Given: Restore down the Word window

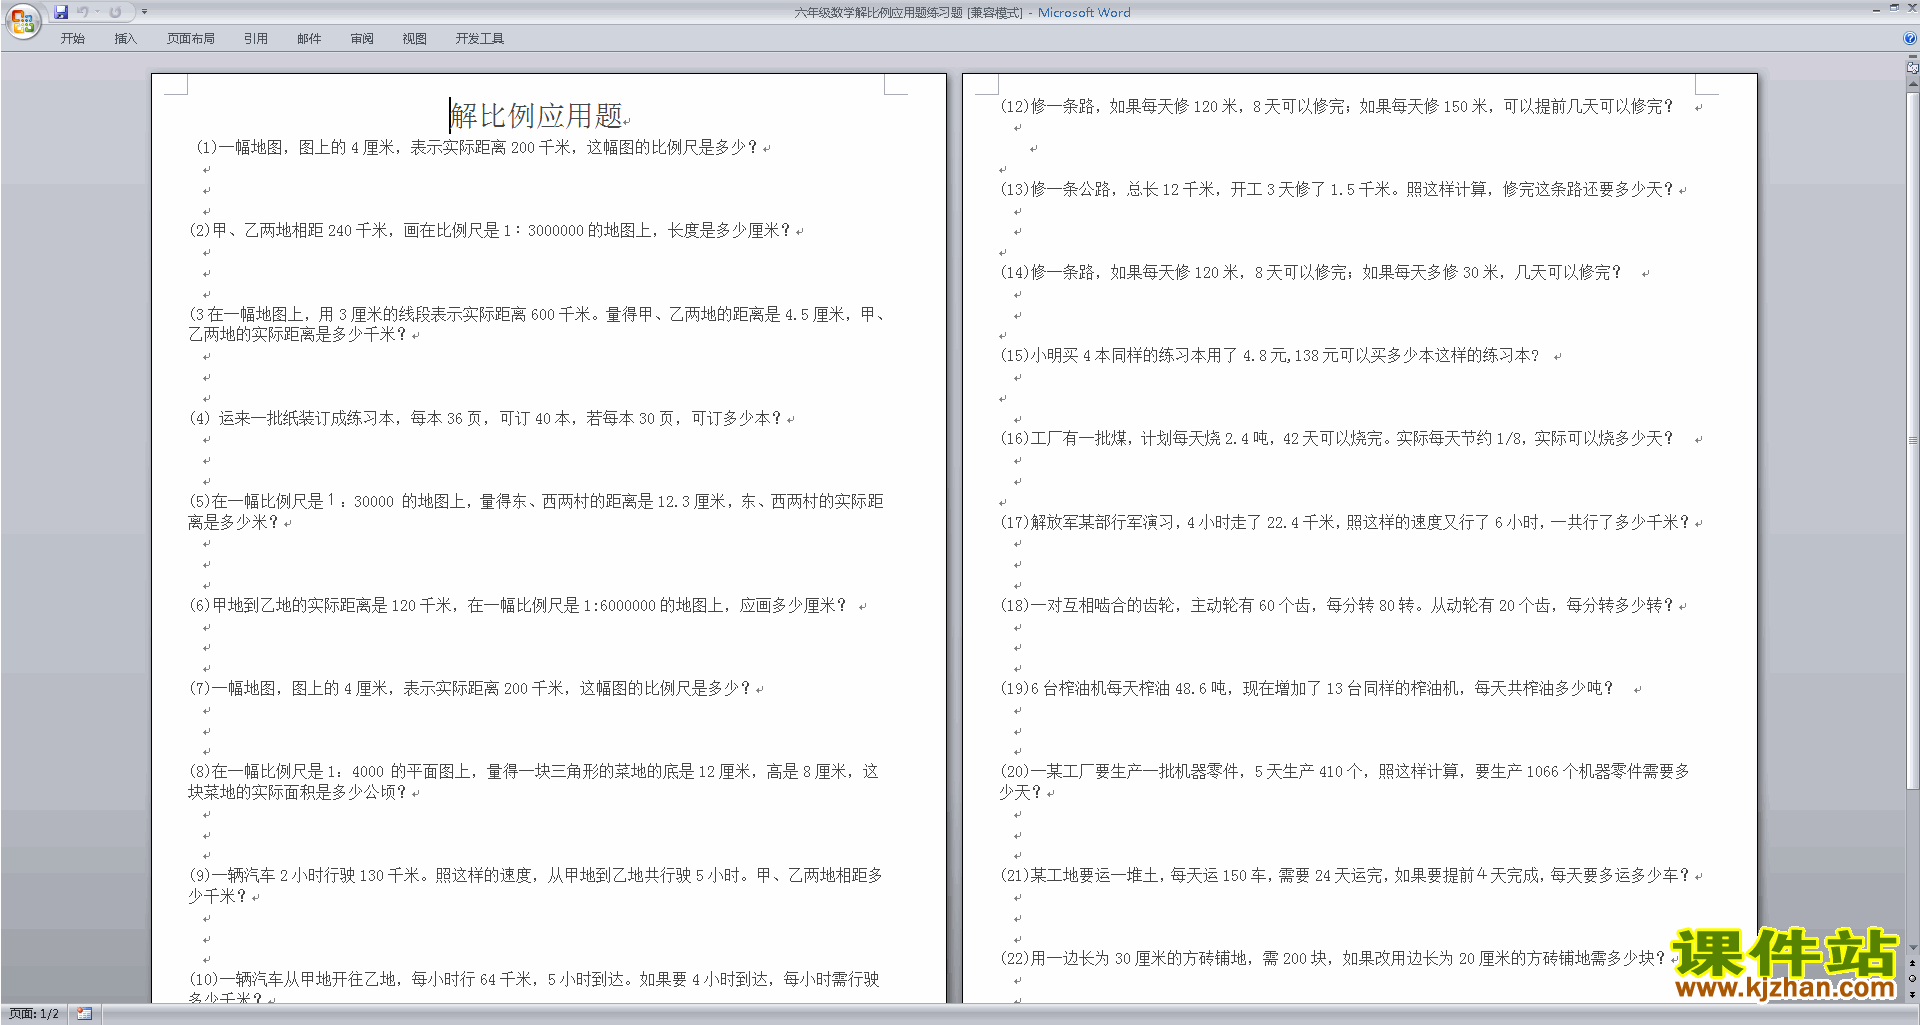Looking at the screenshot, I should pyautogui.click(x=1894, y=9).
